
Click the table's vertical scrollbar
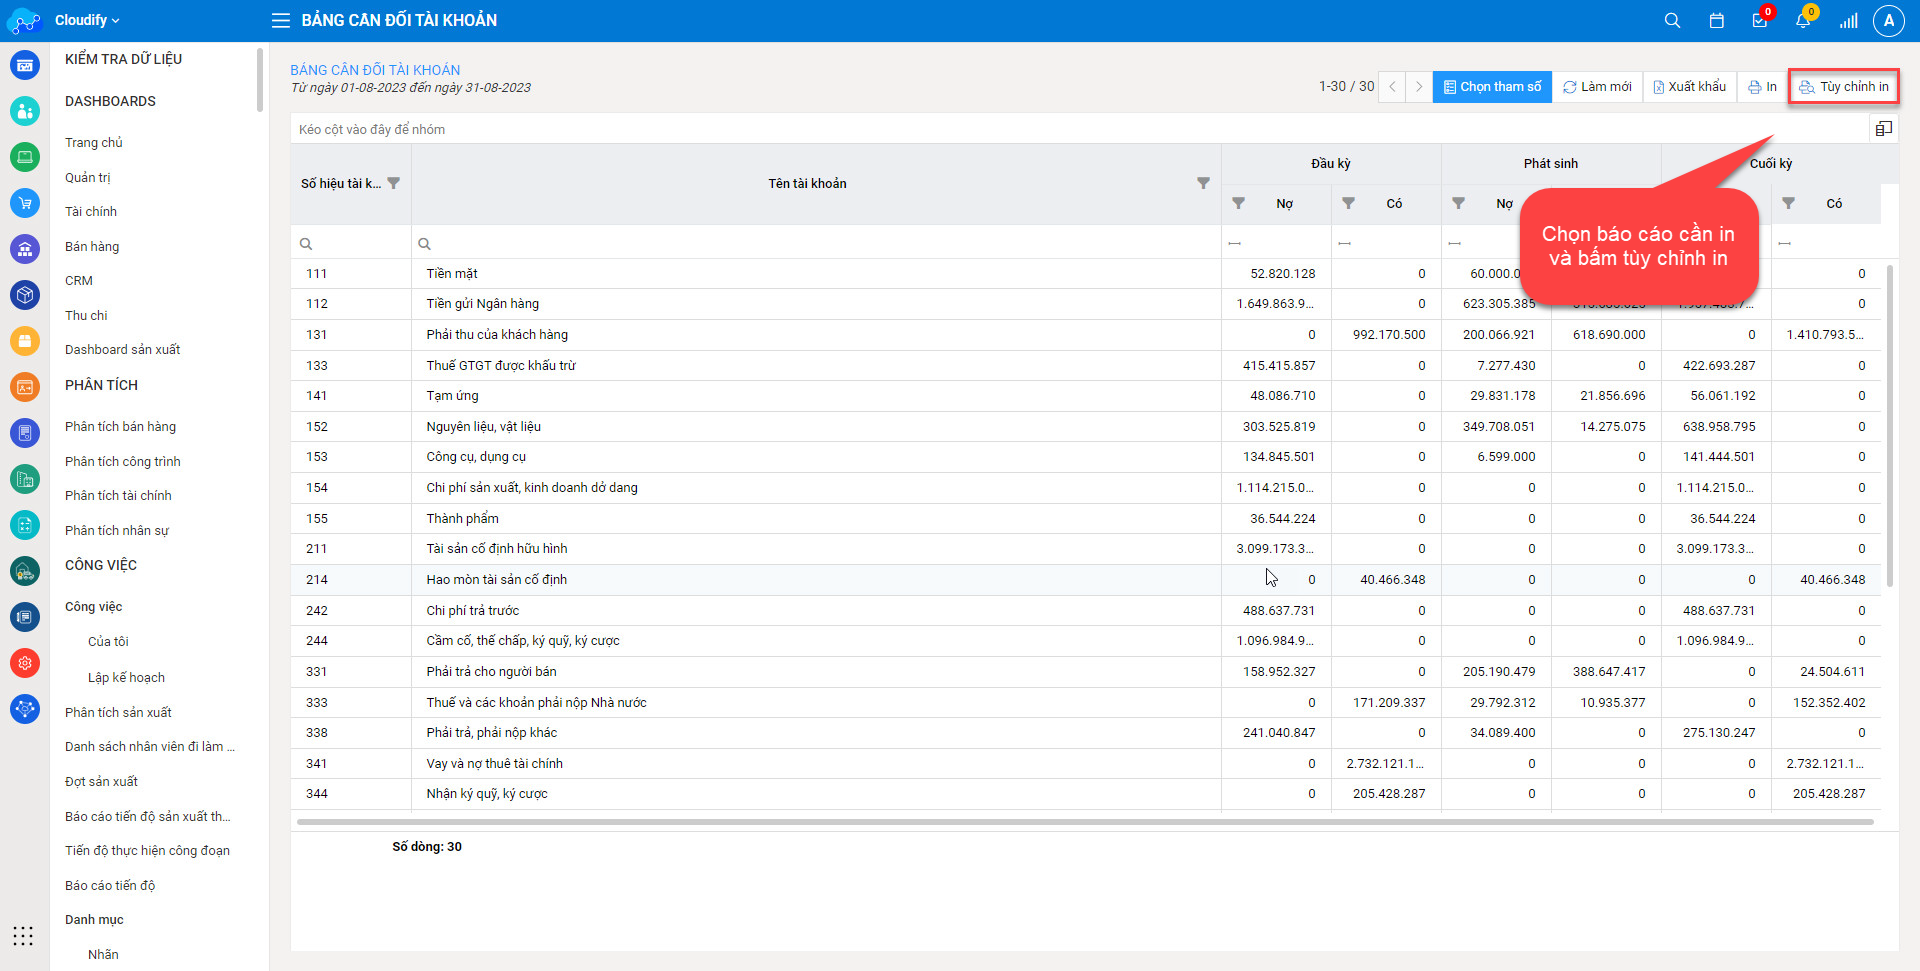coord(1889,425)
